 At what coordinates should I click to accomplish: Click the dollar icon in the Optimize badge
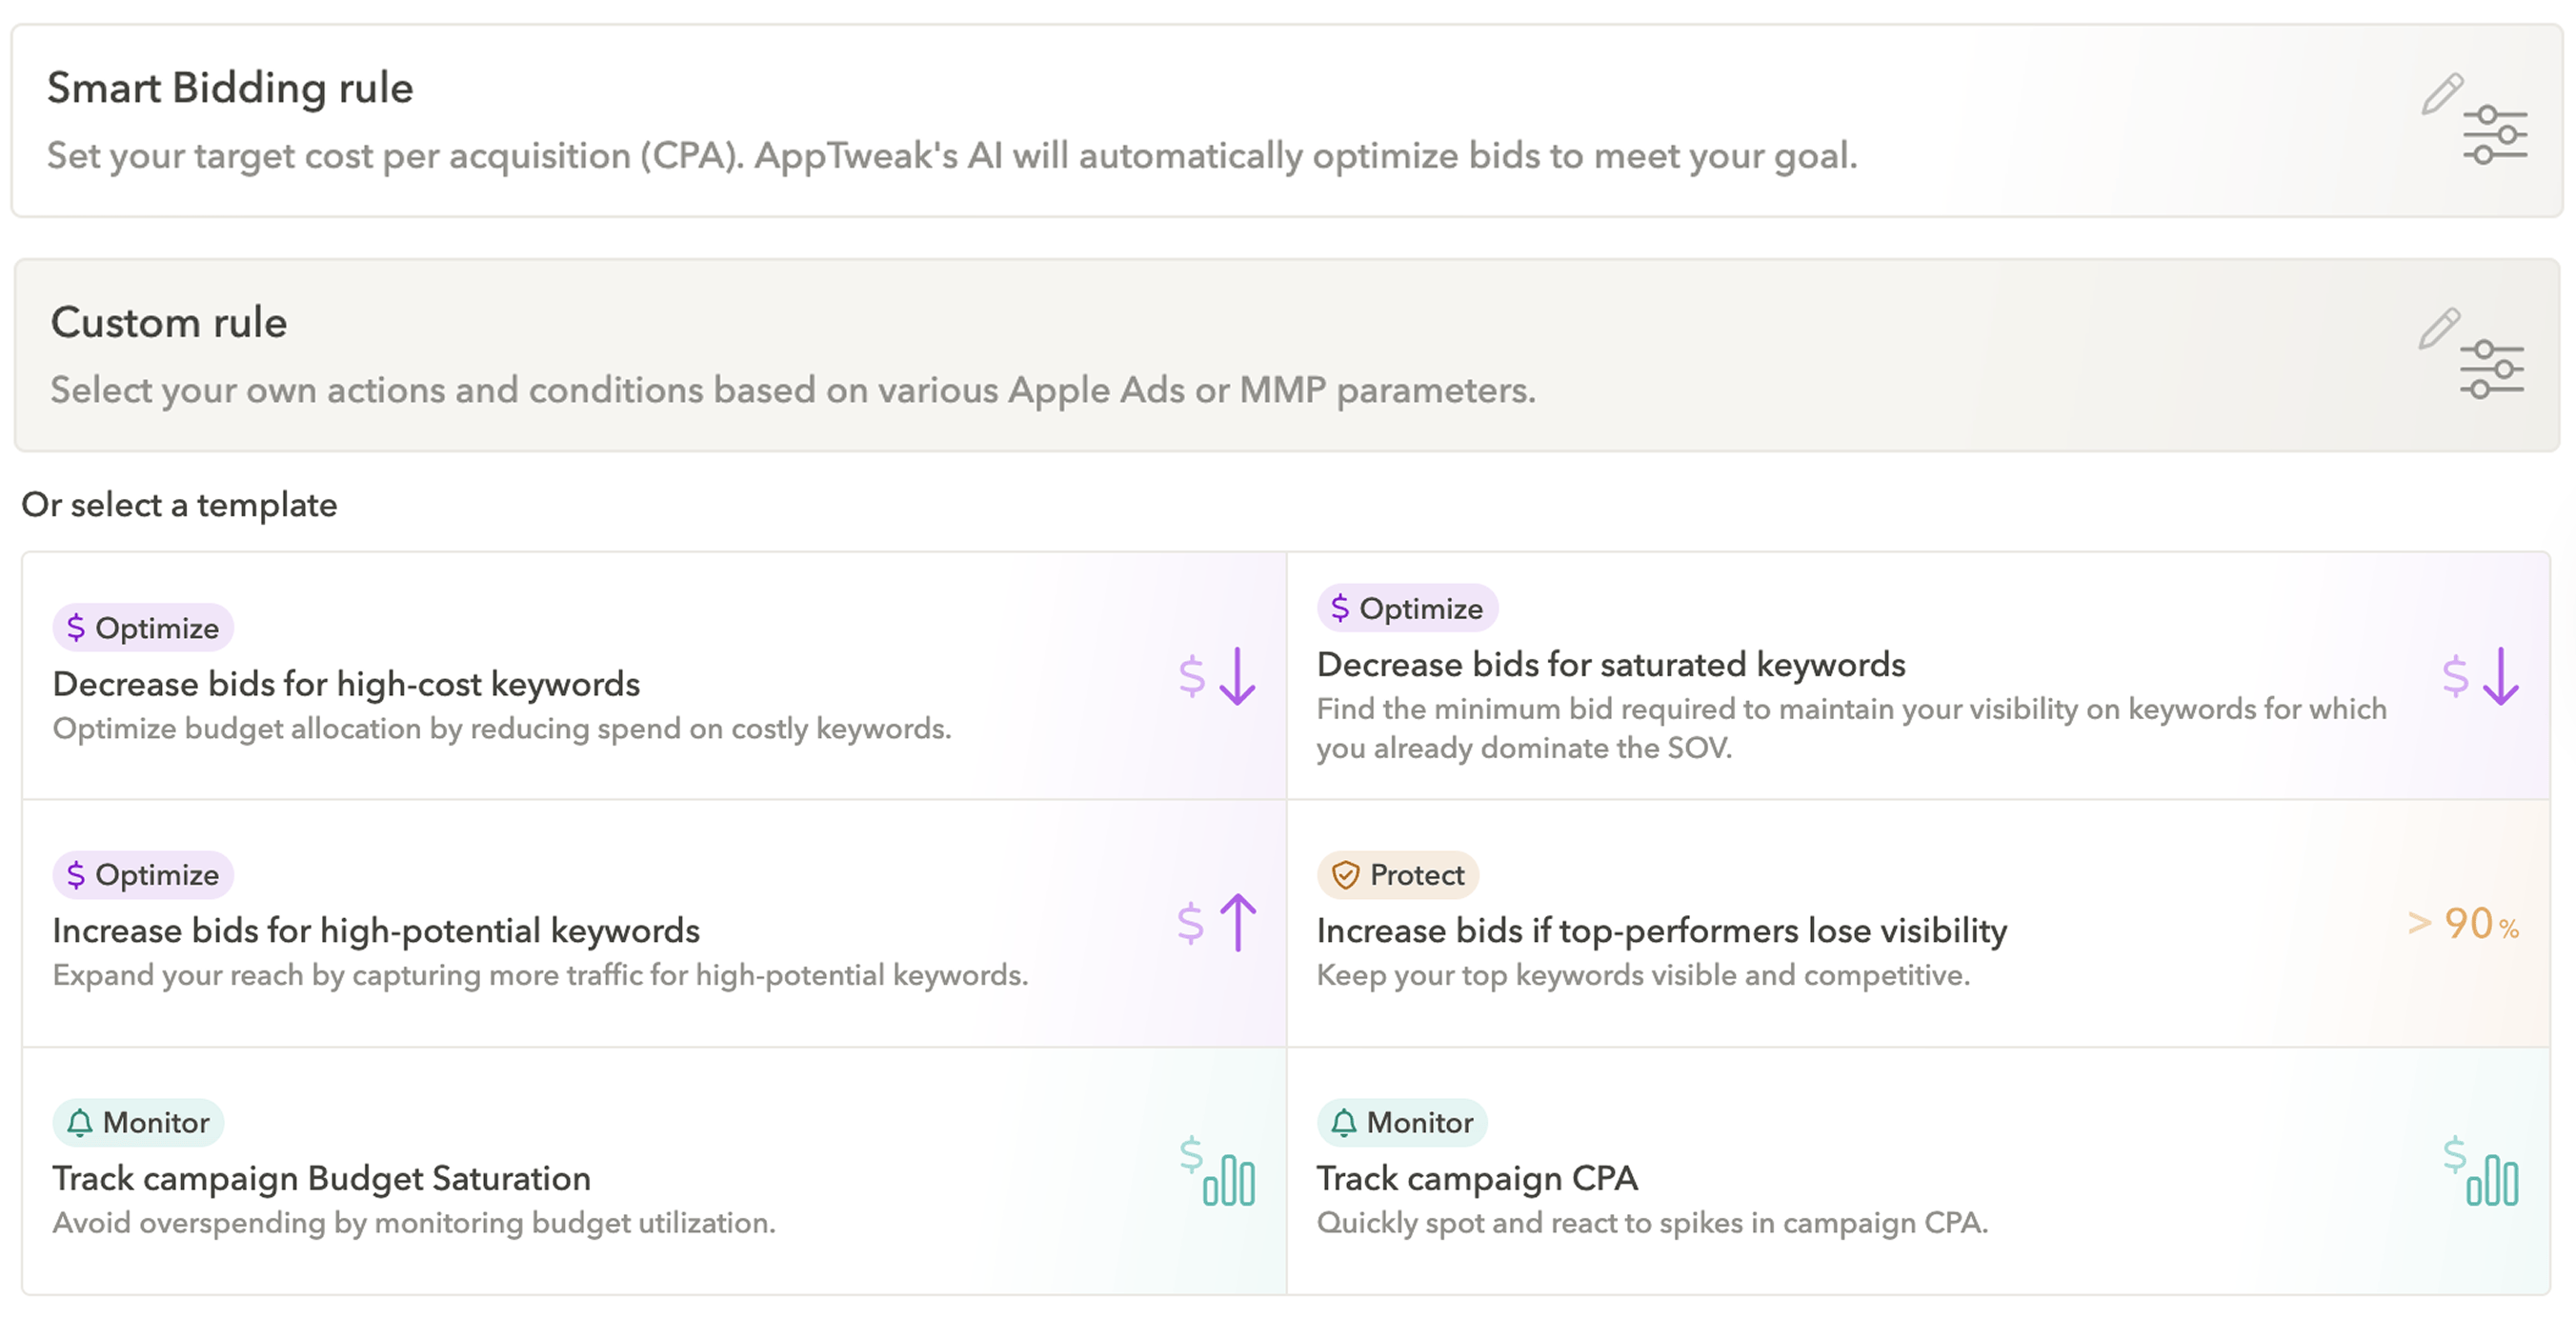coord(75,627)
